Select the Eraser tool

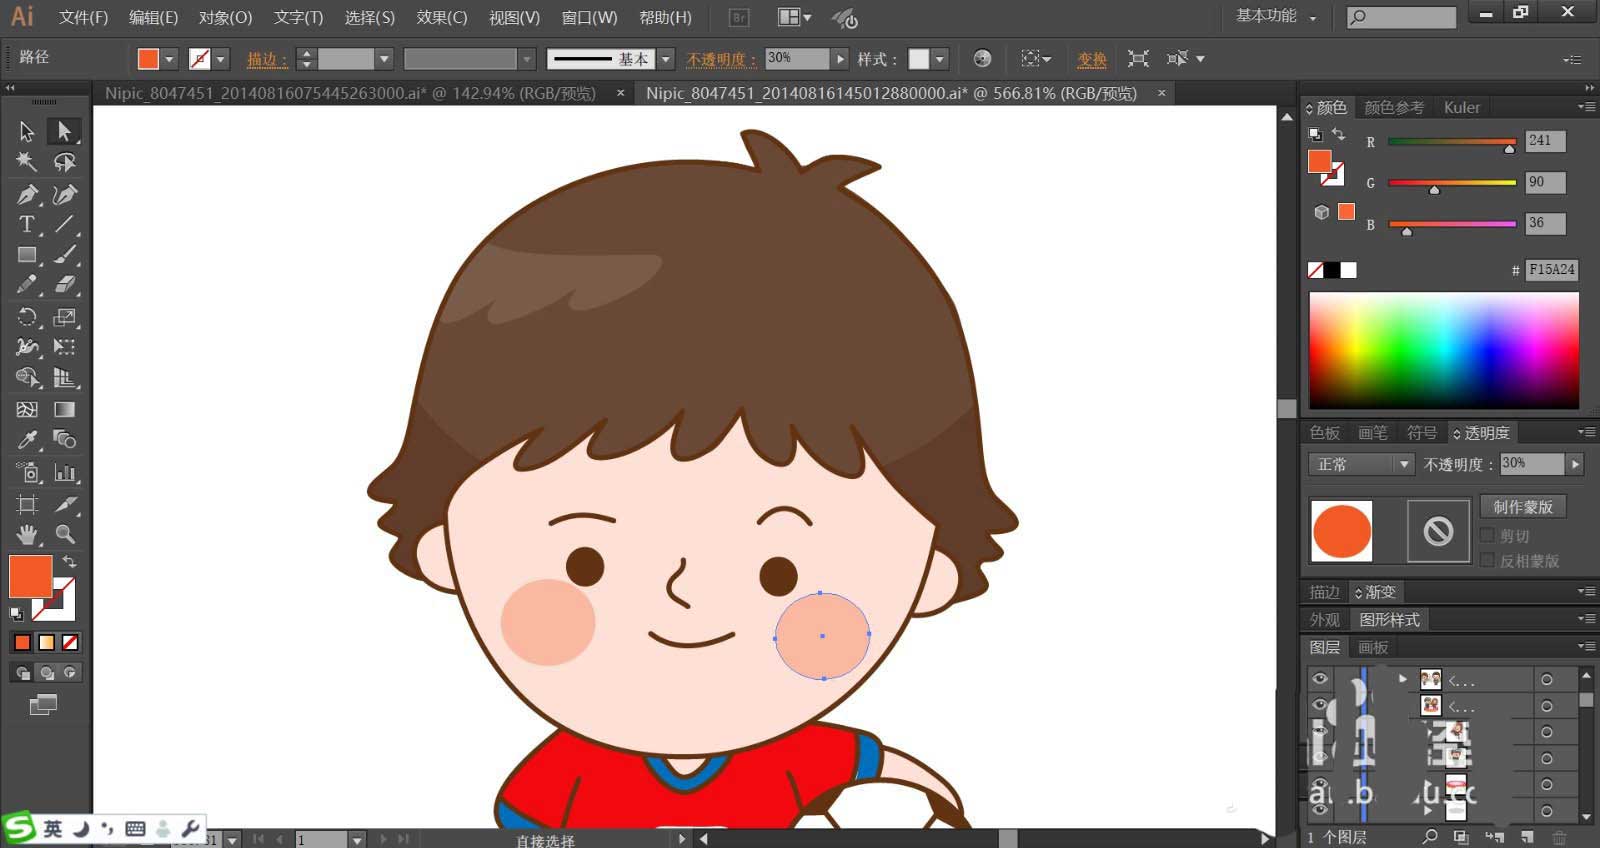pos(65,285)
